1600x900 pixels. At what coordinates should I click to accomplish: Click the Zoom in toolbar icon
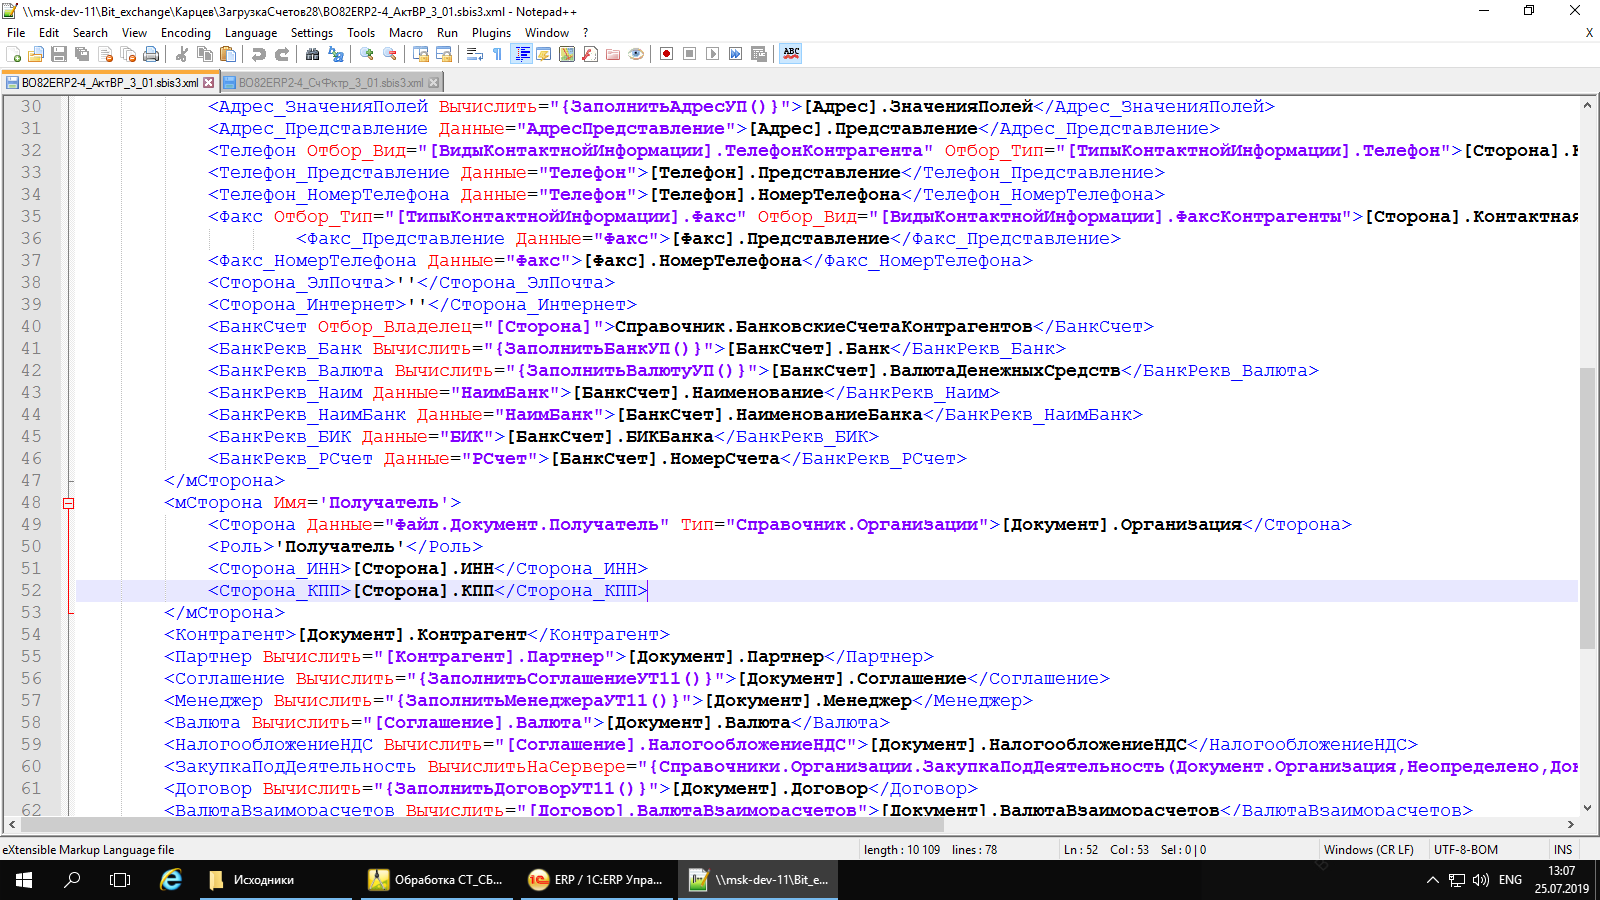[367, 54]
